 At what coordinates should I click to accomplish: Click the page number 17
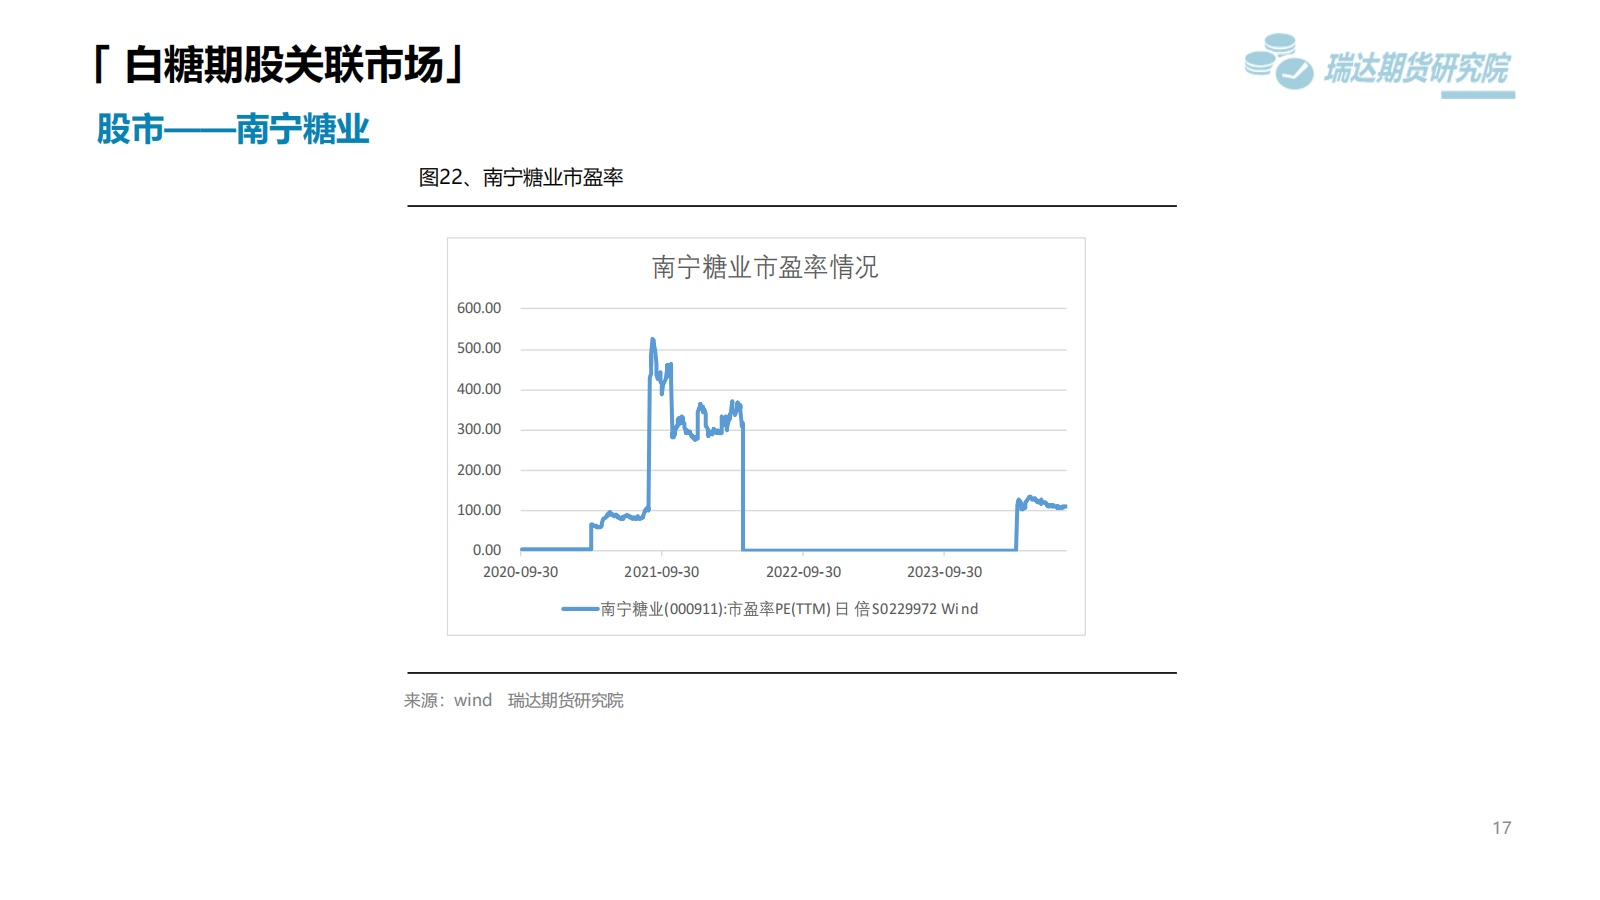pyautogui.click(x=1501, y=828)
